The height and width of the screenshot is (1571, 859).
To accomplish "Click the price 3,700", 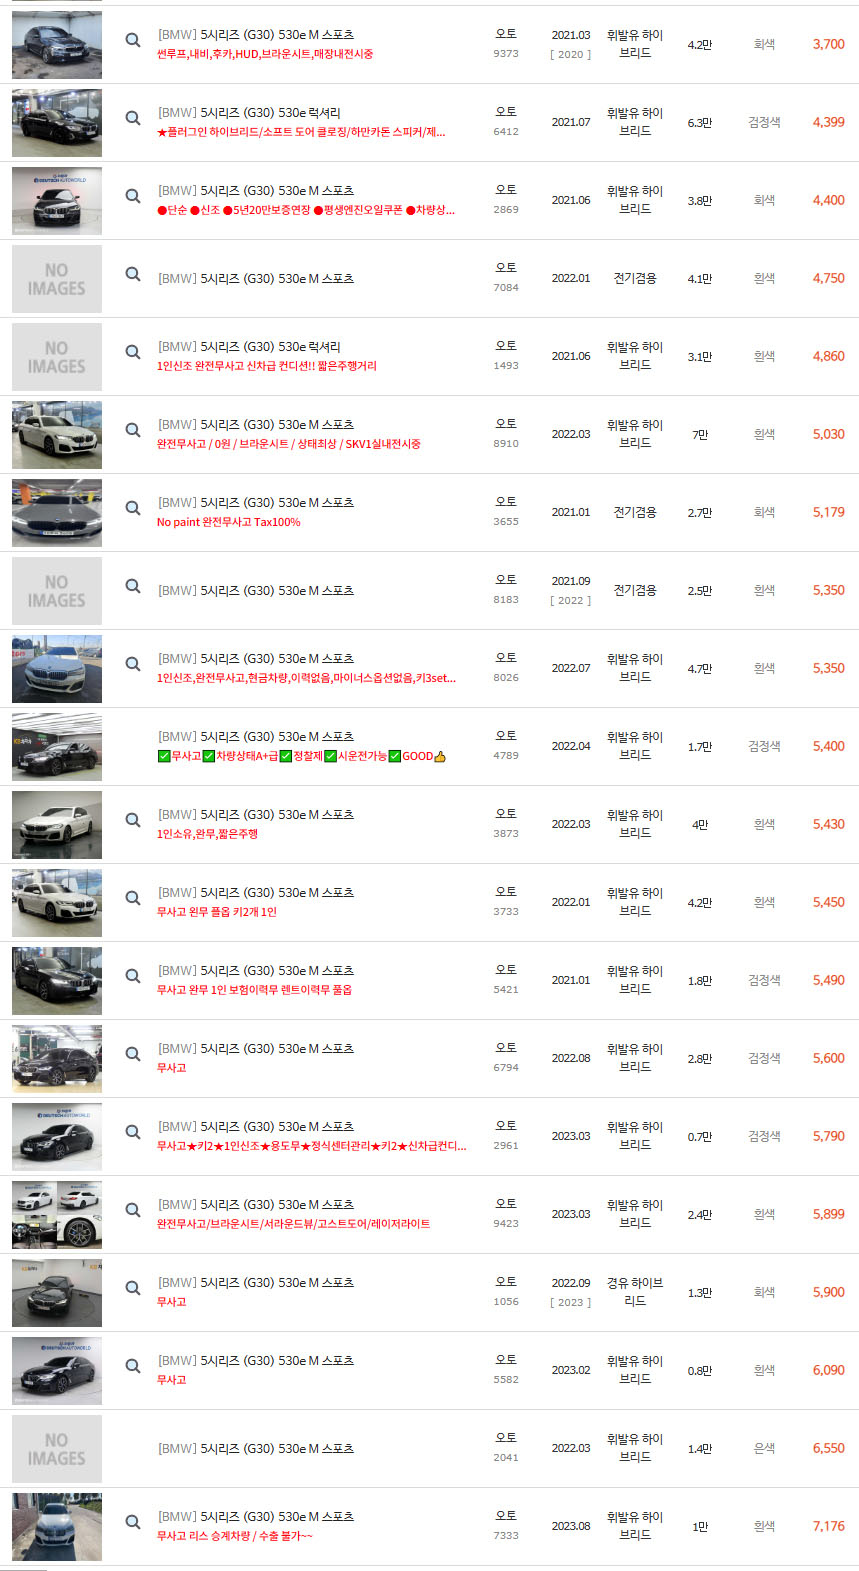I will point(828,44).
